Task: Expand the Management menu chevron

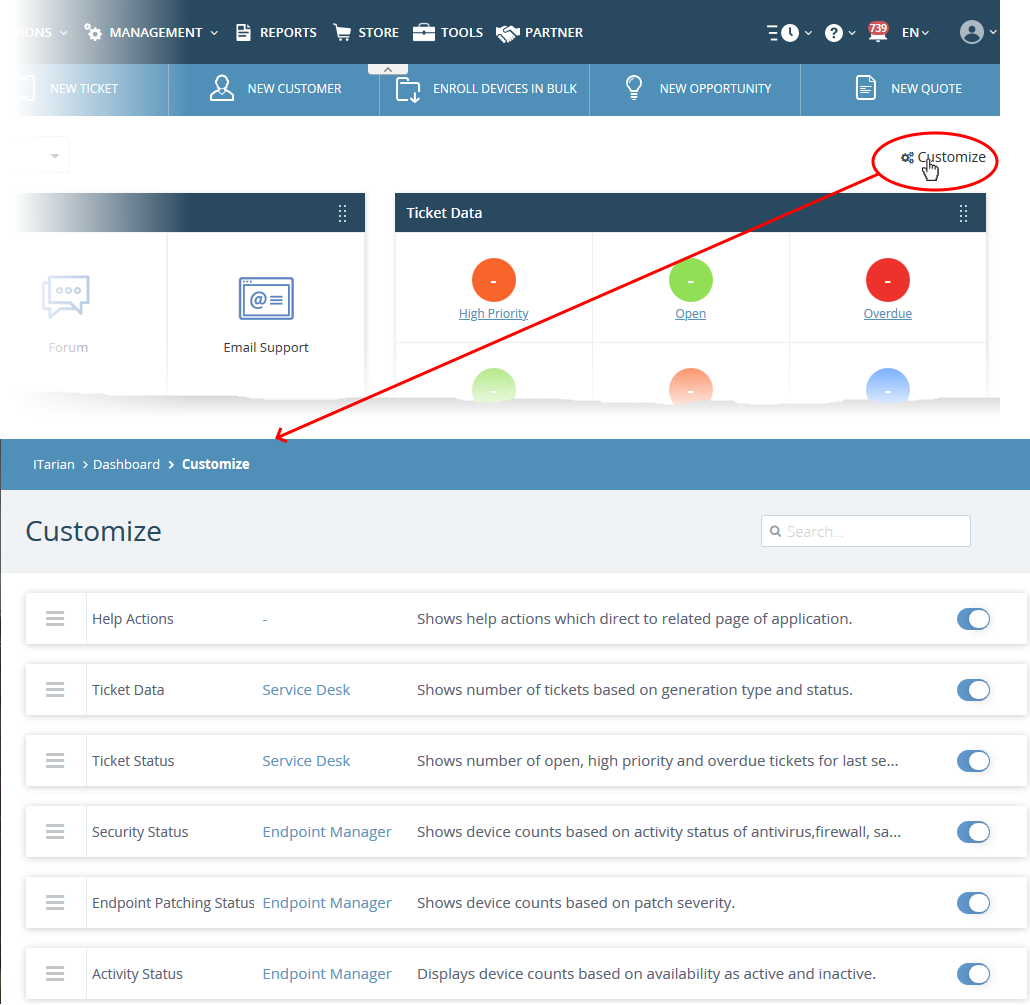Action: point(214,33)
